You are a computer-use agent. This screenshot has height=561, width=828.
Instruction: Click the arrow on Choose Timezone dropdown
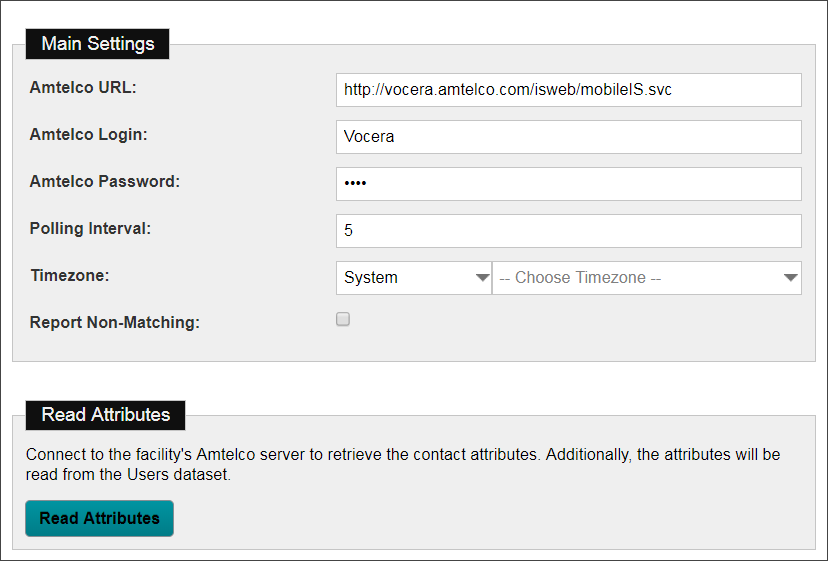790,278
